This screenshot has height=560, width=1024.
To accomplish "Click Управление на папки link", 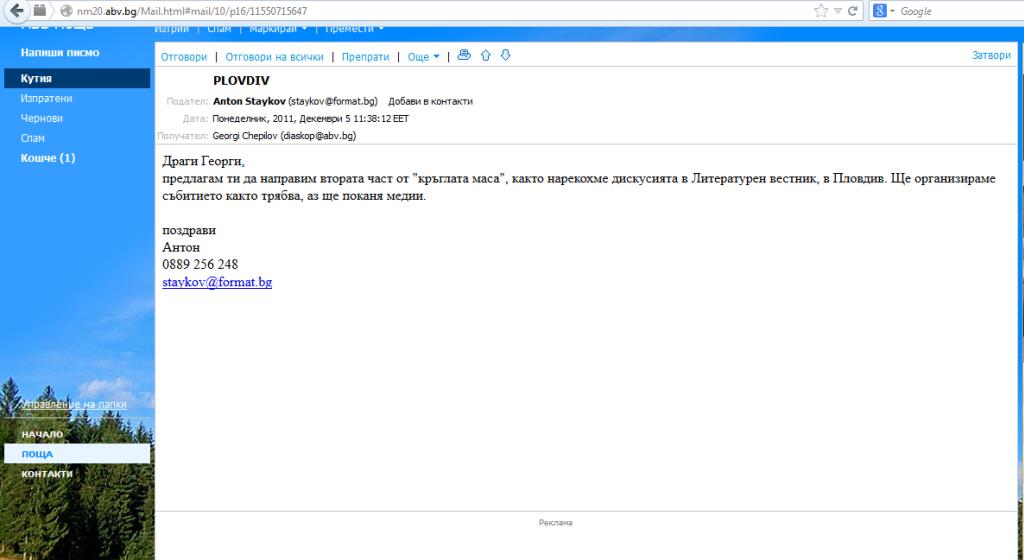I will click(74, 405).
